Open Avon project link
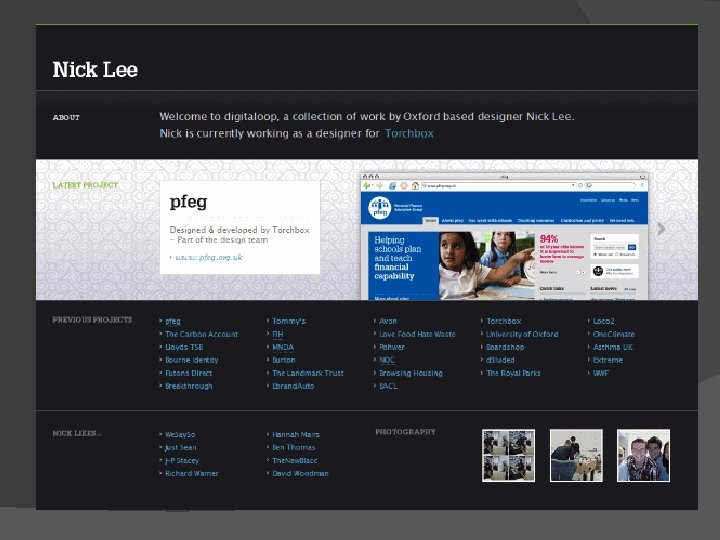720x540 pixels. tap(388, 321)
